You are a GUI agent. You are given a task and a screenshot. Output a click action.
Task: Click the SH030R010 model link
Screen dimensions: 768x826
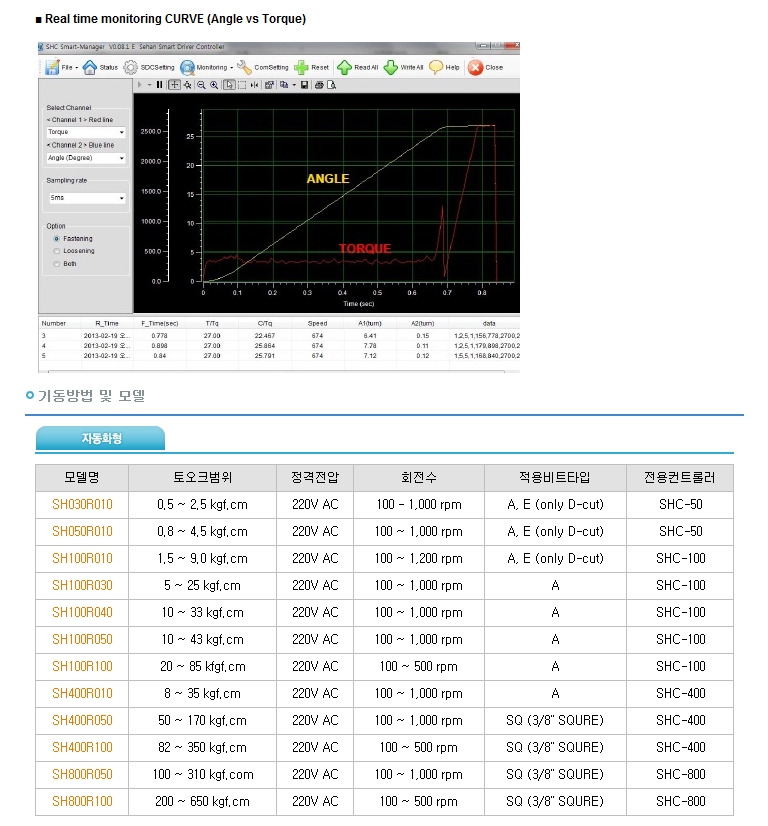(x=82, y=504)
